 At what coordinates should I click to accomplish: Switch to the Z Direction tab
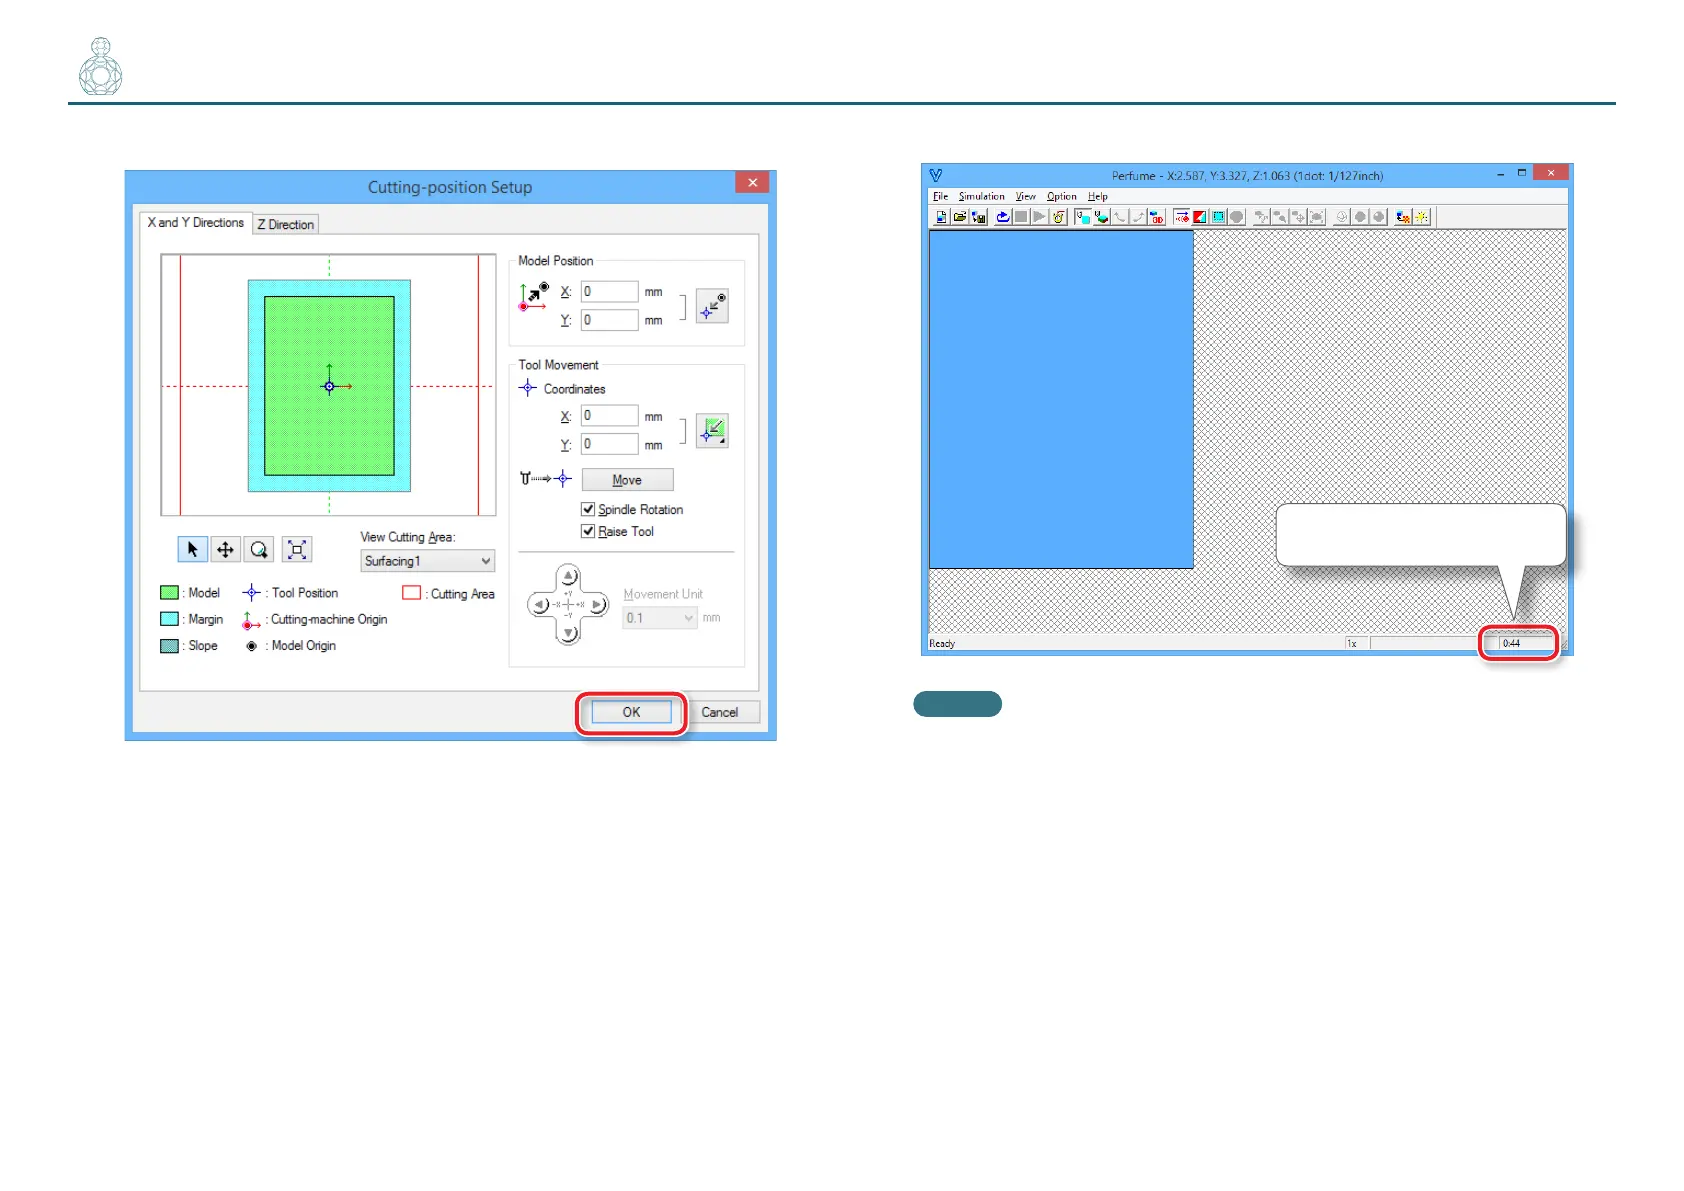286,224
